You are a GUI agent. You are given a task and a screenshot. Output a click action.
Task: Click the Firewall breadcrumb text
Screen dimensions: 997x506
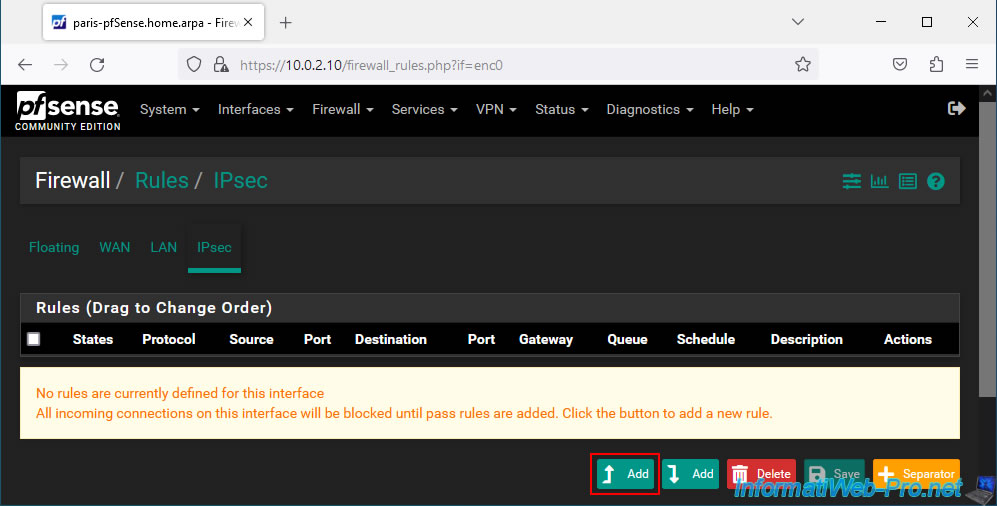(x=72, y=181)
